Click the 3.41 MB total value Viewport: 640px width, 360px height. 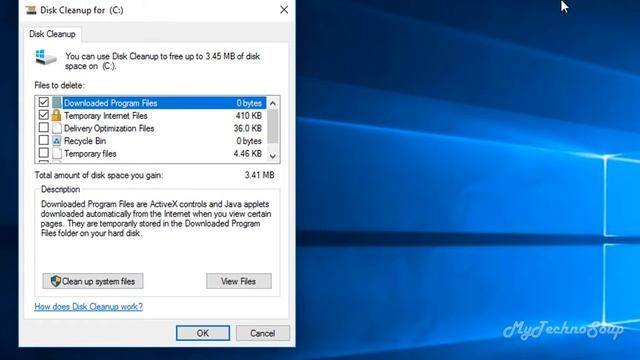(x=260, y=175)
